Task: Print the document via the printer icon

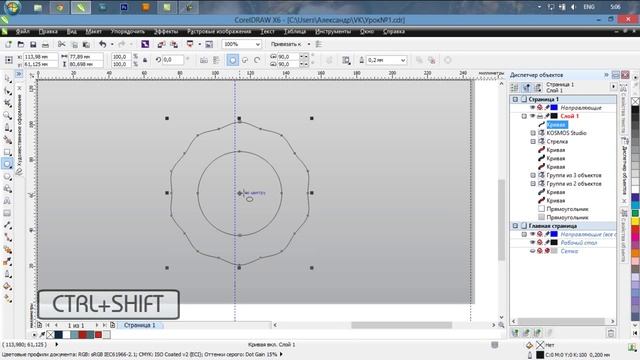Action: 45,44
